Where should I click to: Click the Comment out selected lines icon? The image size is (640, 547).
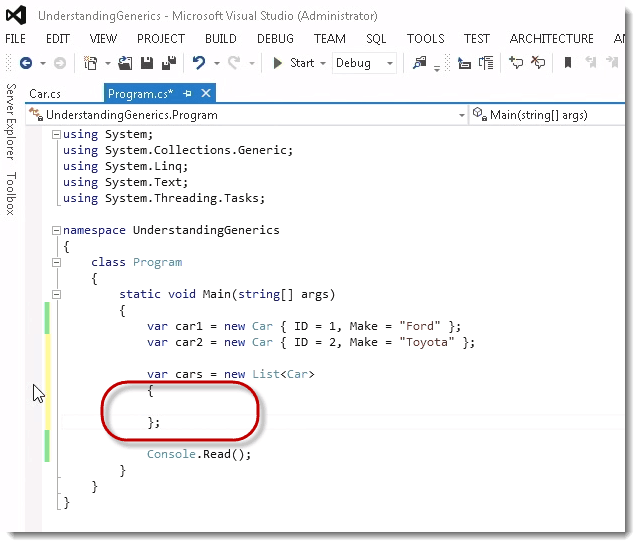516,63
